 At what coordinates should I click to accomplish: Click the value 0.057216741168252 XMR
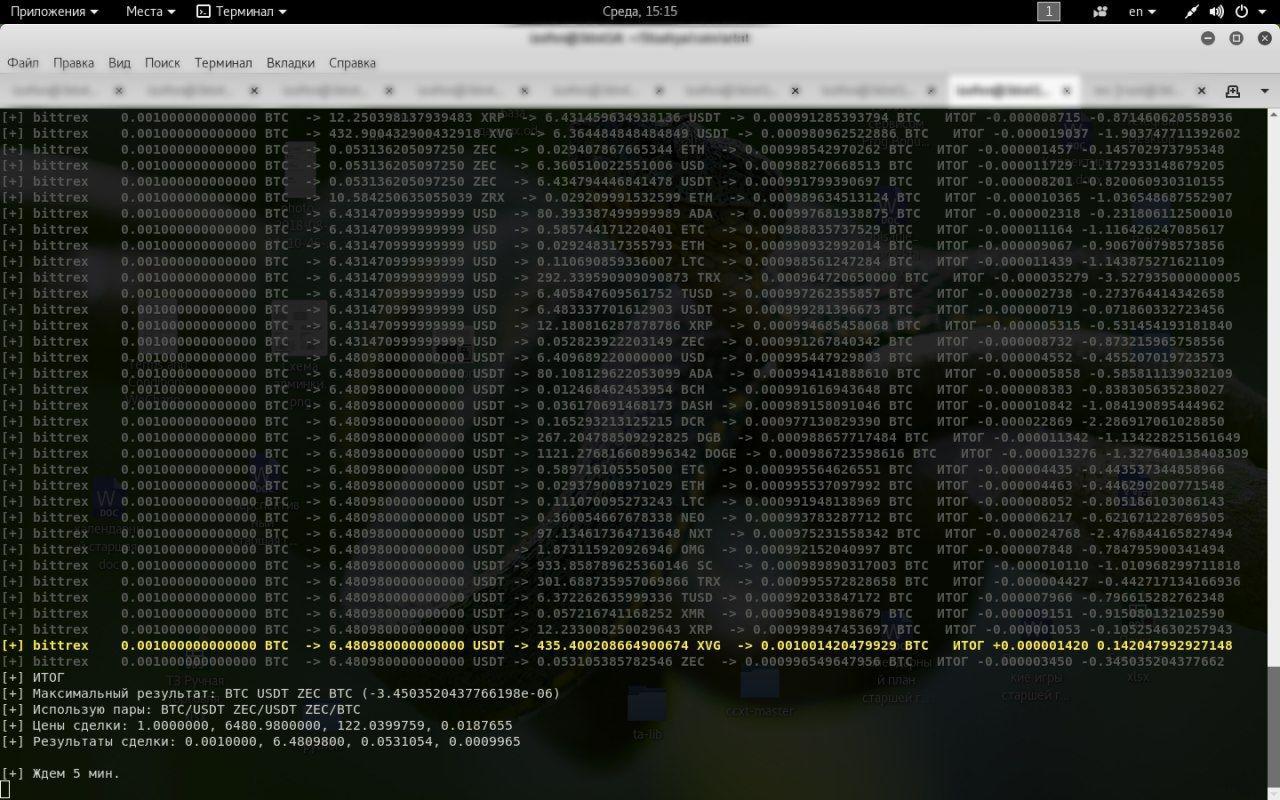coord(621,613)
